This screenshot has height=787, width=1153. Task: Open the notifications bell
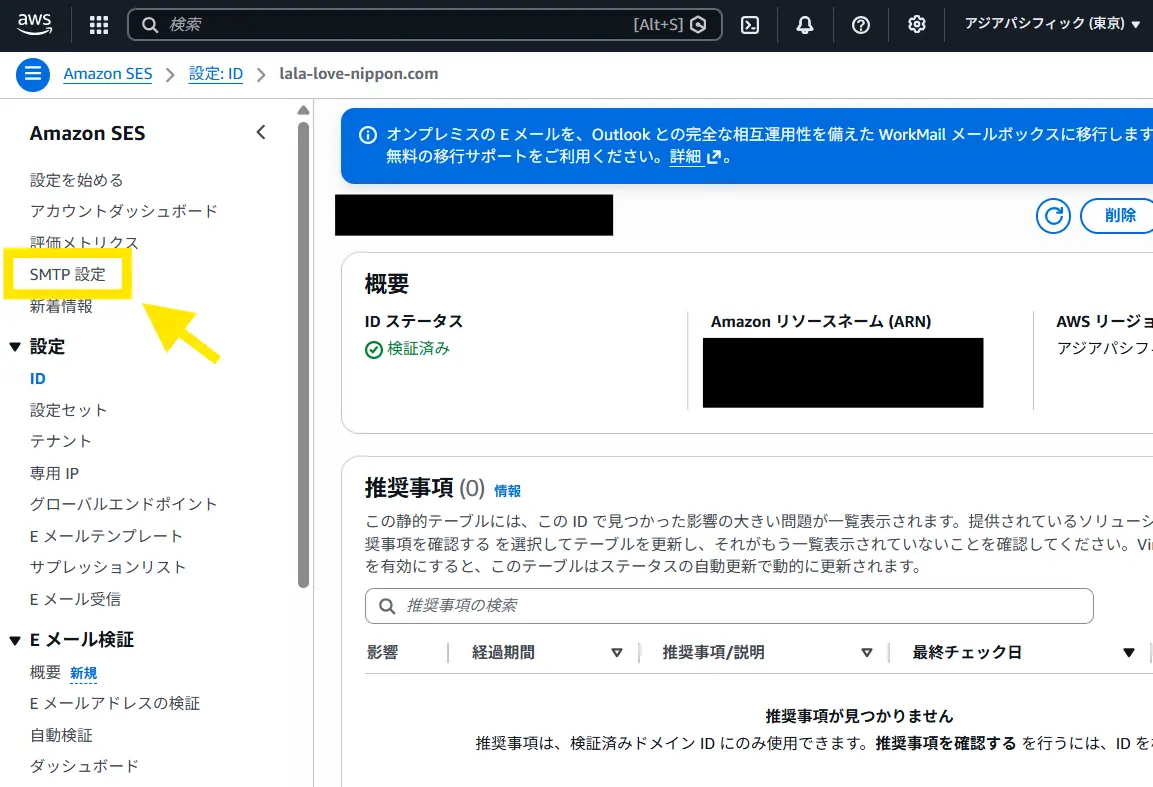805,25
